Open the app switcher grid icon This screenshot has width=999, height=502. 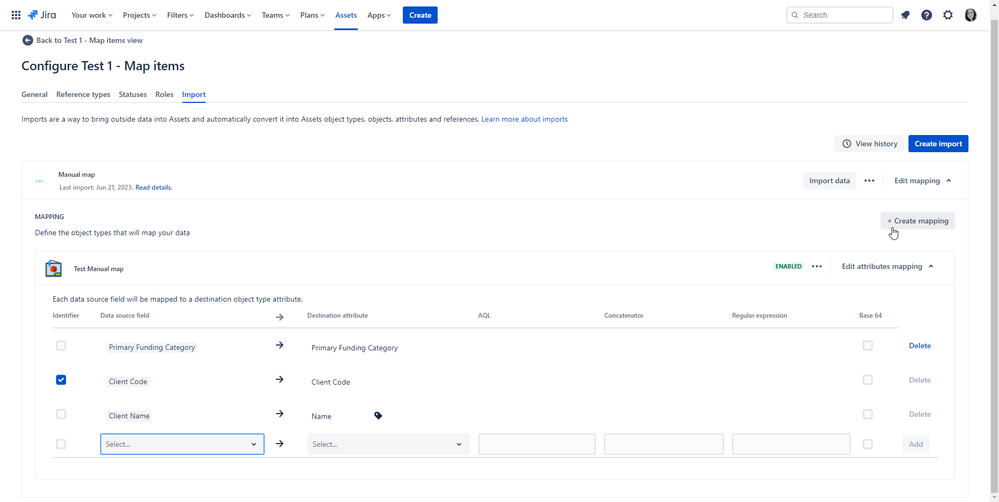[16, 15]
